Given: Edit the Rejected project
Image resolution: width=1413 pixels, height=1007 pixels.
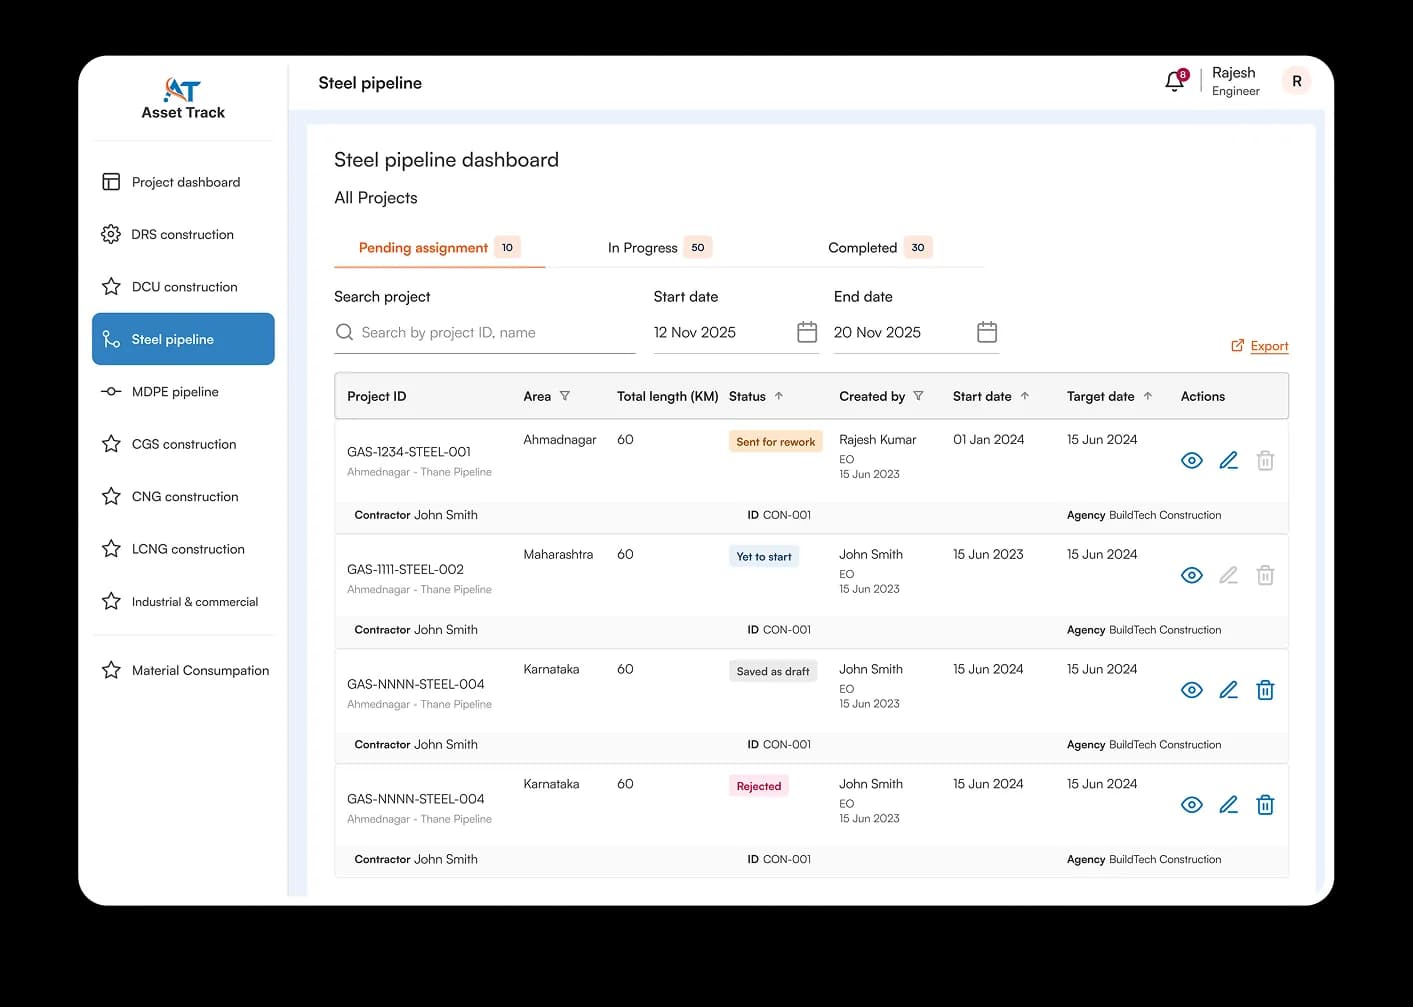Looking at the screenshot, I should pyautogui.click(x=1229, y=805).
